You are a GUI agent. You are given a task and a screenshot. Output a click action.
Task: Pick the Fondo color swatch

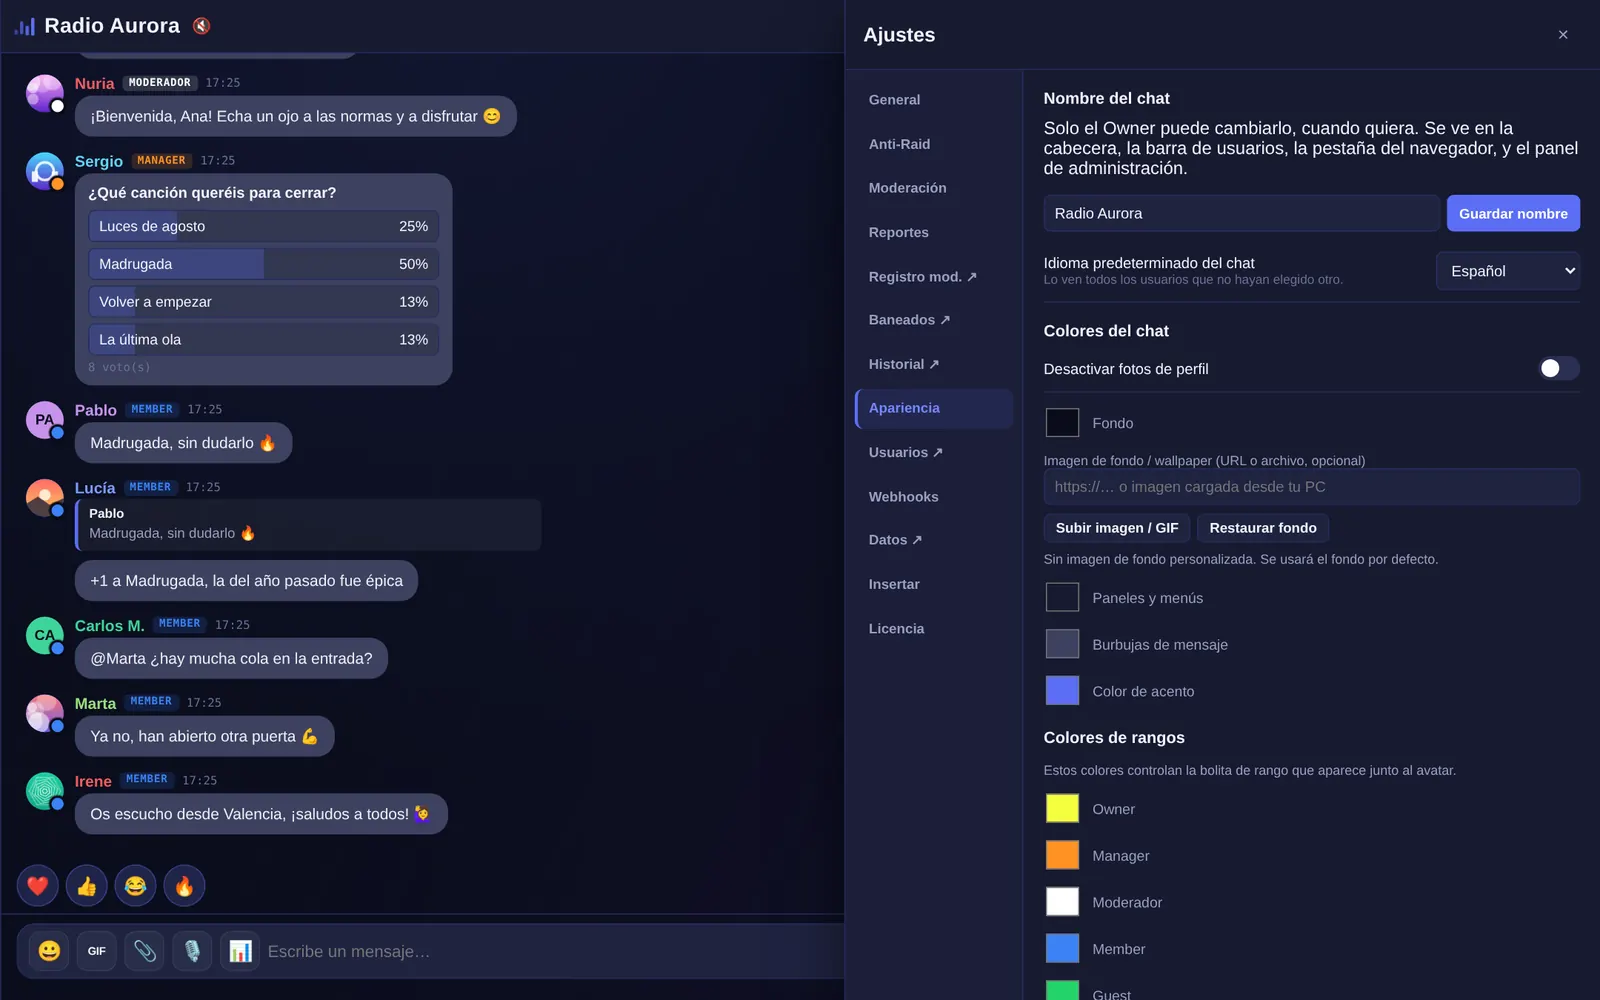tap(1062, 423)
